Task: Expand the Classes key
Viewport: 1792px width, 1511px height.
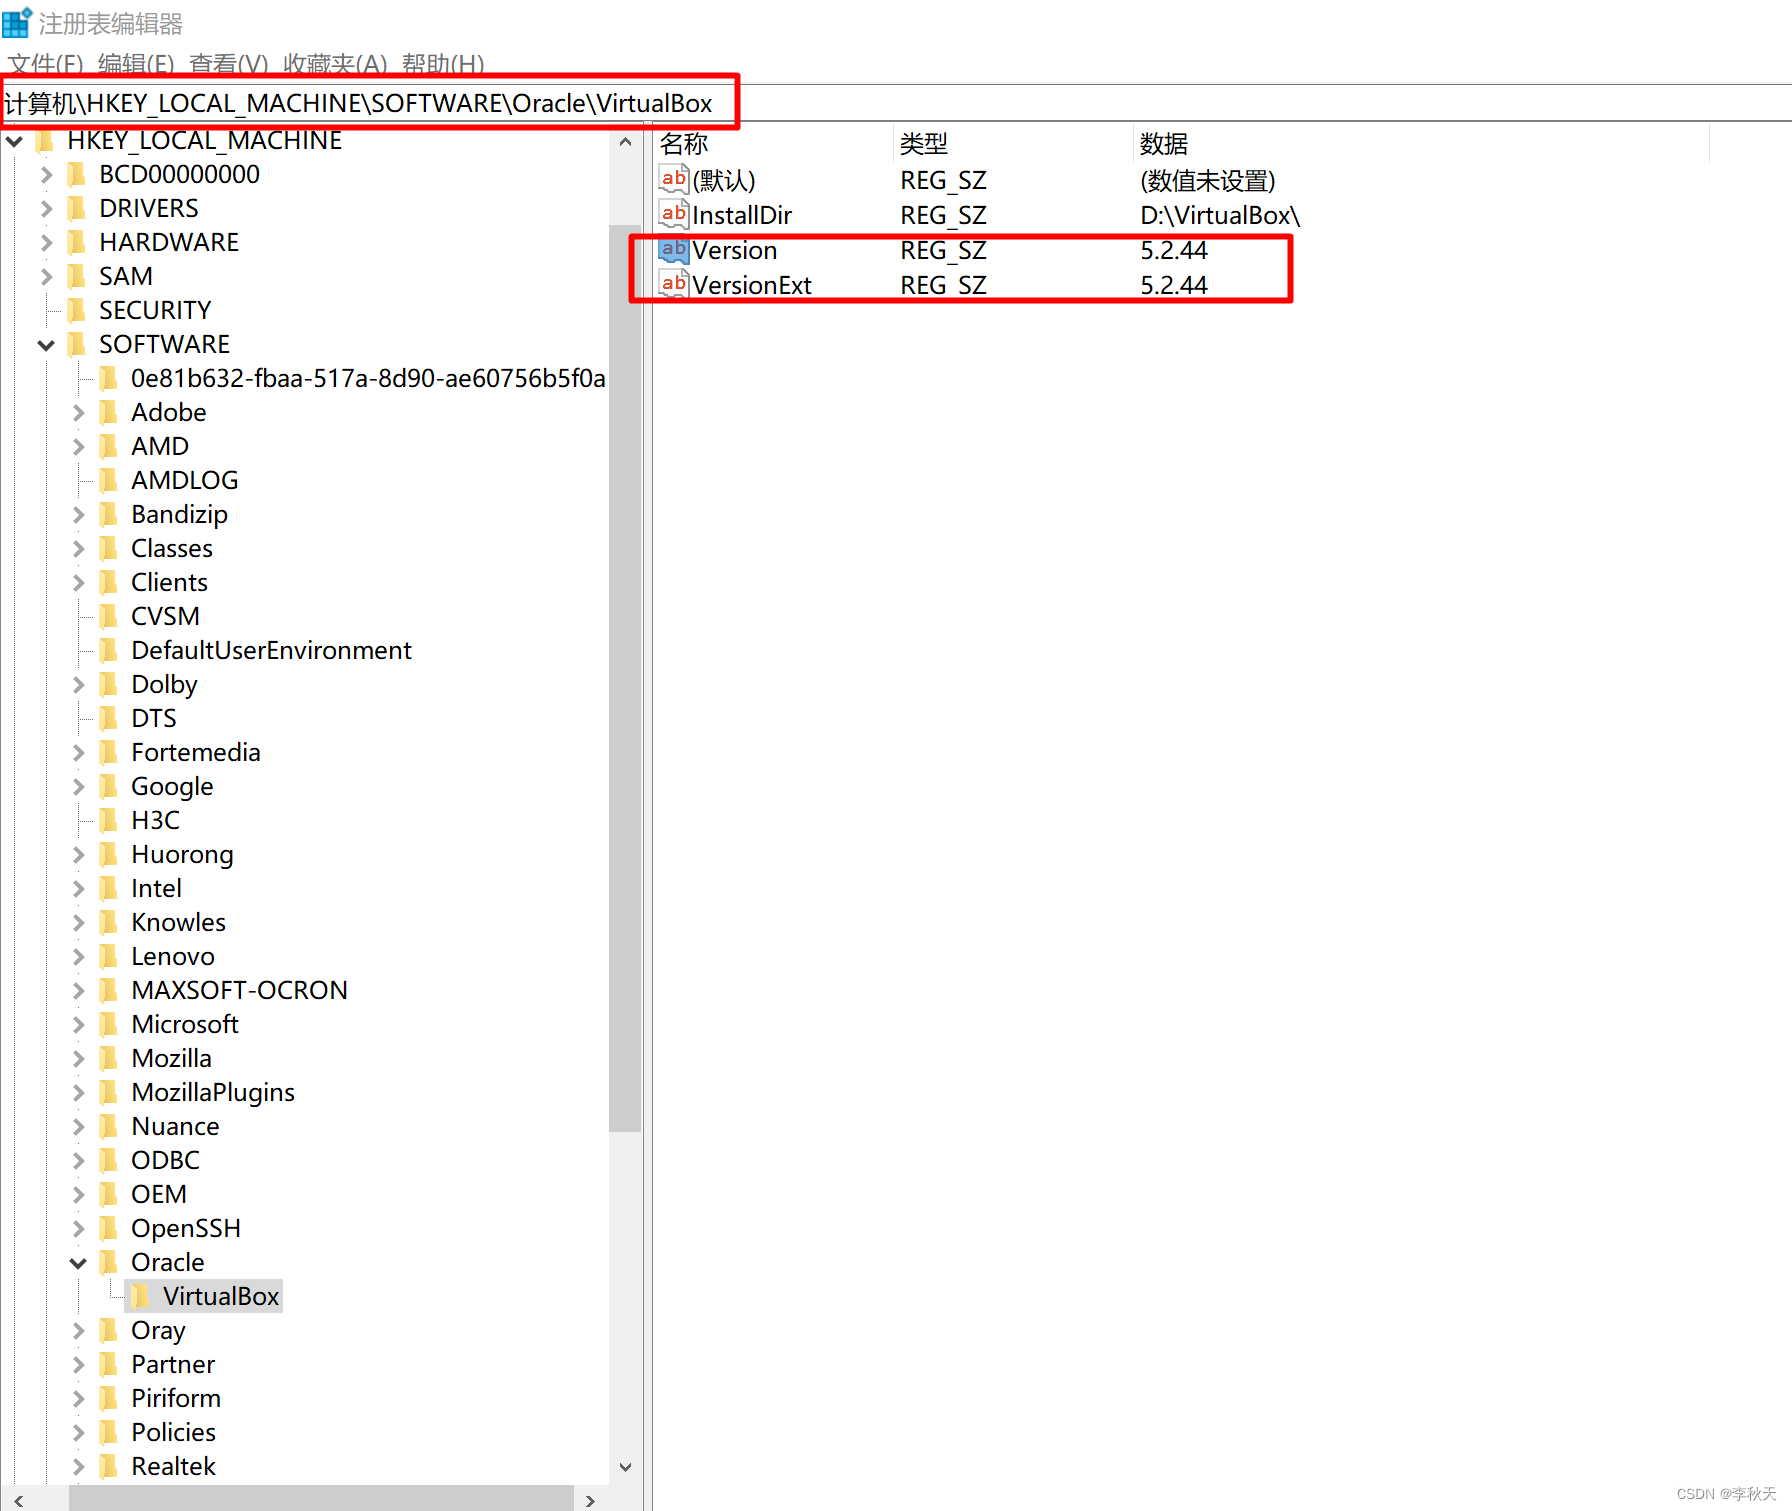Action: click(78, 549)
